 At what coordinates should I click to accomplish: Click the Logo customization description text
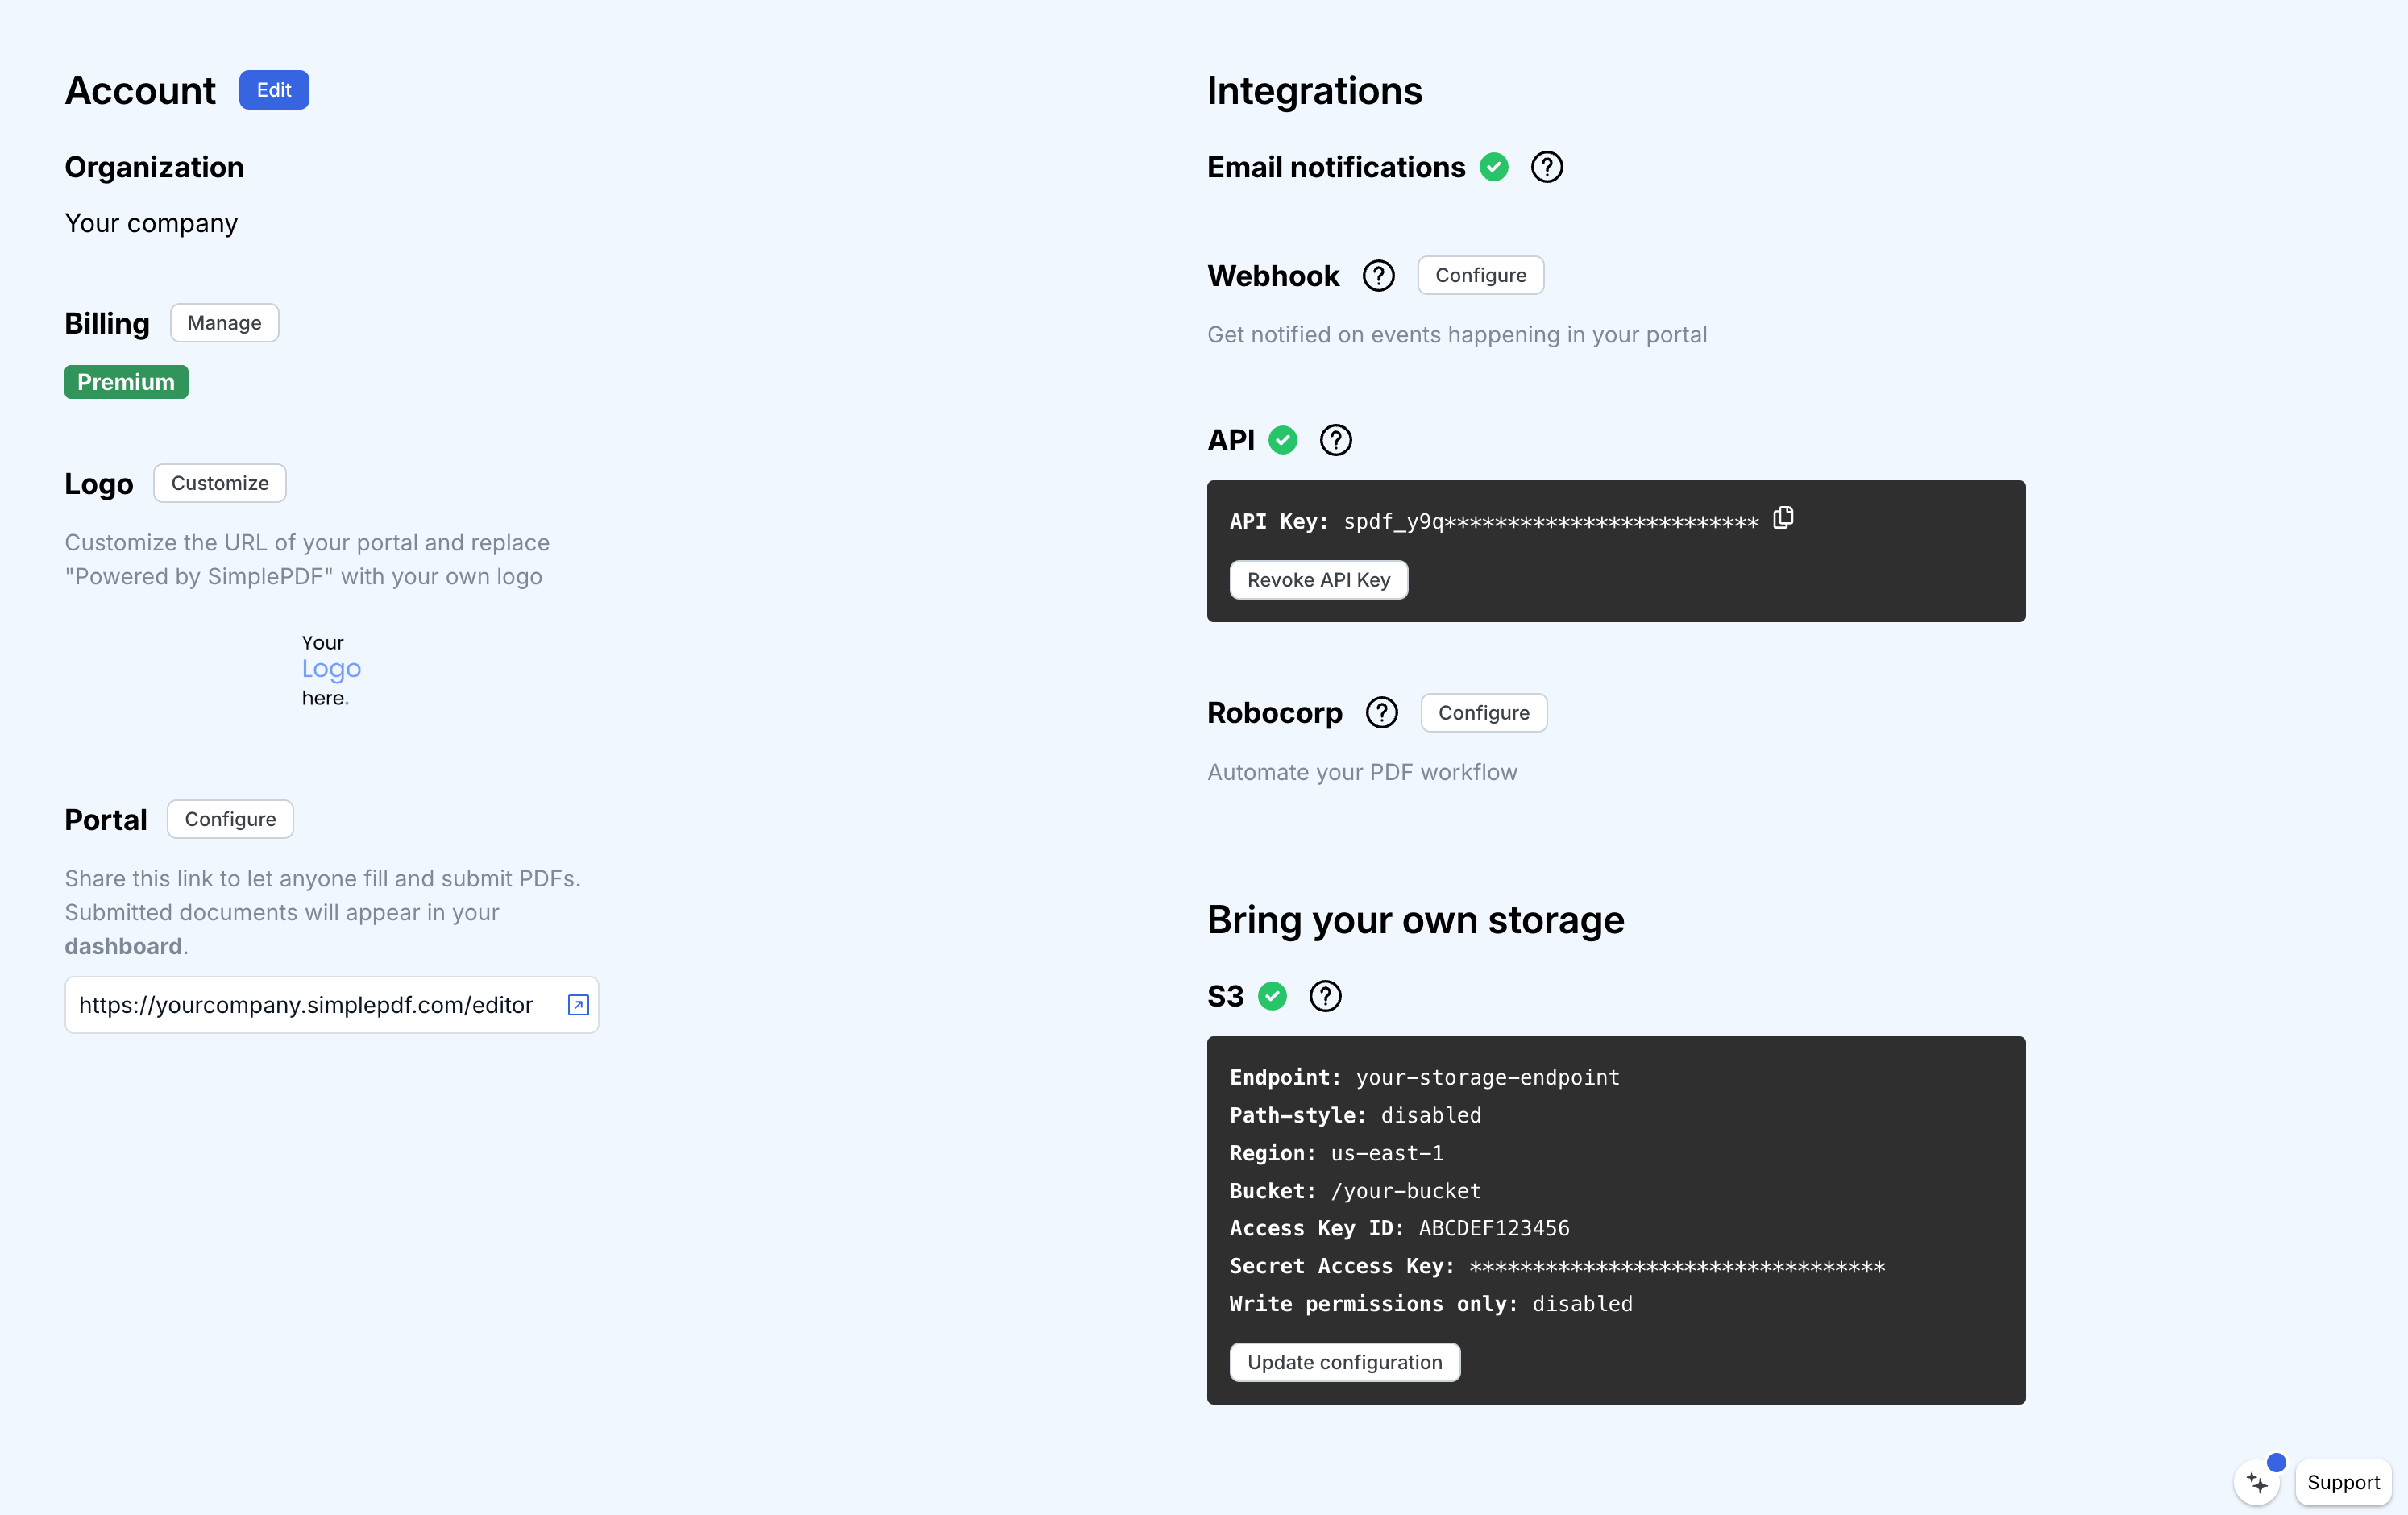pyautogui.click(x=307, y=559)
